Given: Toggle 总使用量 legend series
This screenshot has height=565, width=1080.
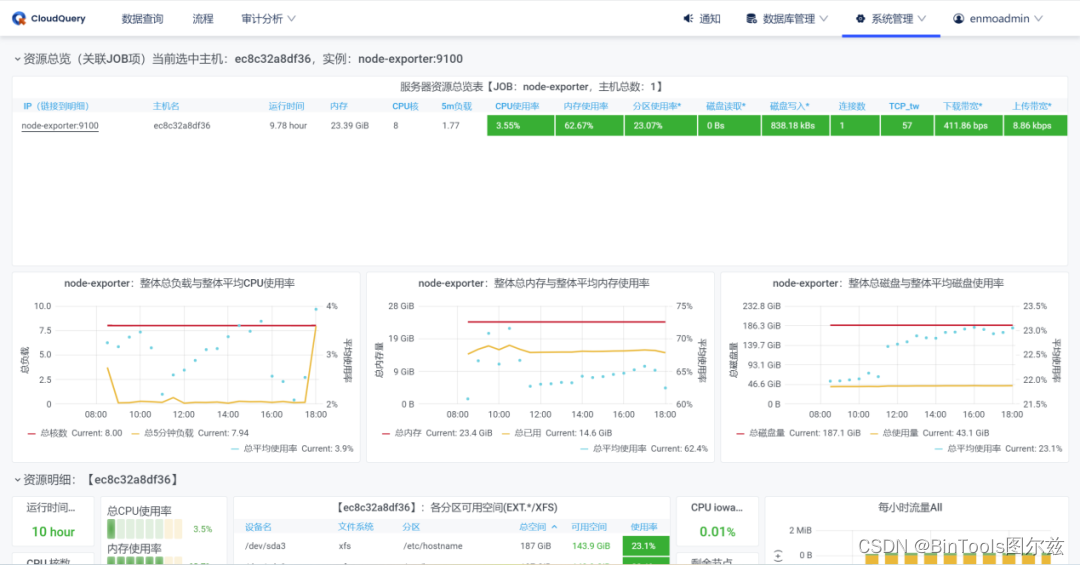Looking at the screenshot, I should [900, 433].
